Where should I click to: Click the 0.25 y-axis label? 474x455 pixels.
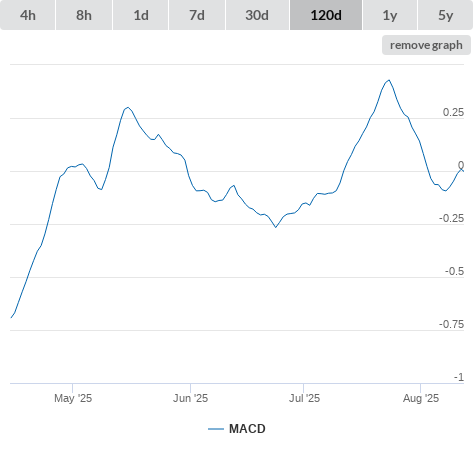[453, 112]
